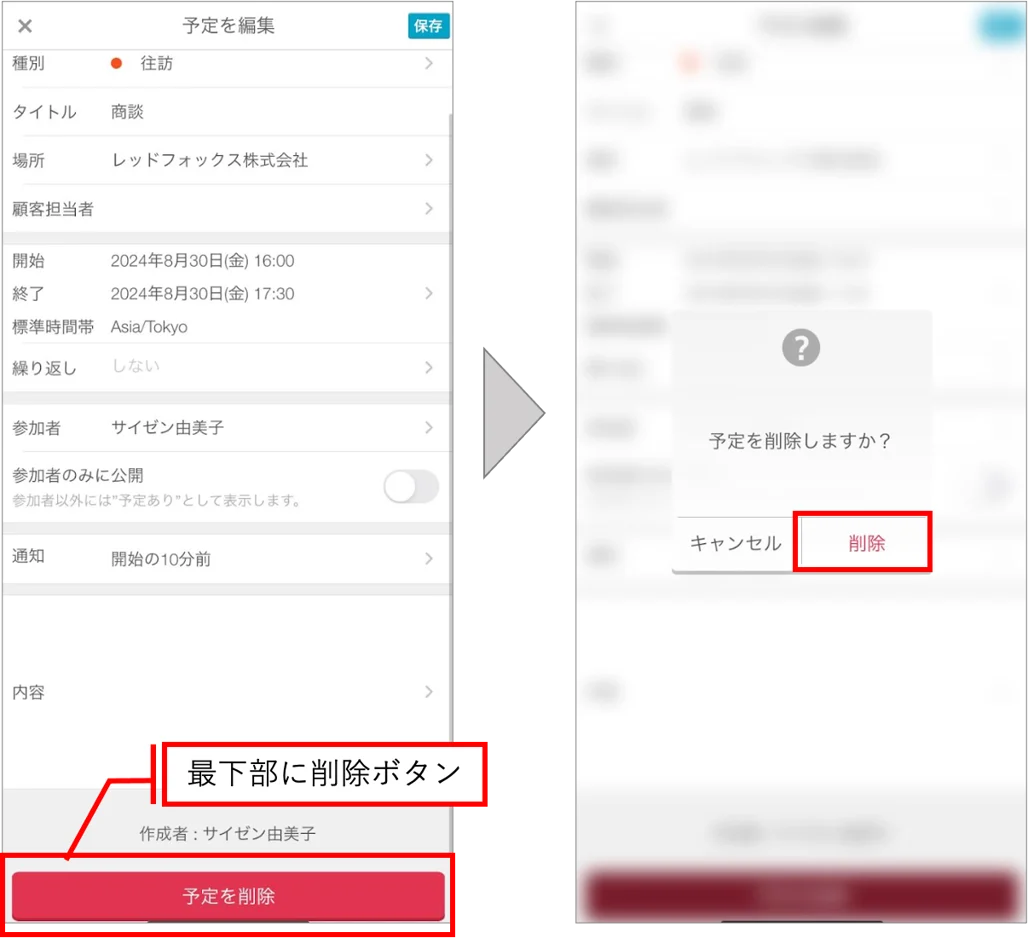Close the 予定を編集 screen with X
This screenshot has height=938, width=1028.
25,26
